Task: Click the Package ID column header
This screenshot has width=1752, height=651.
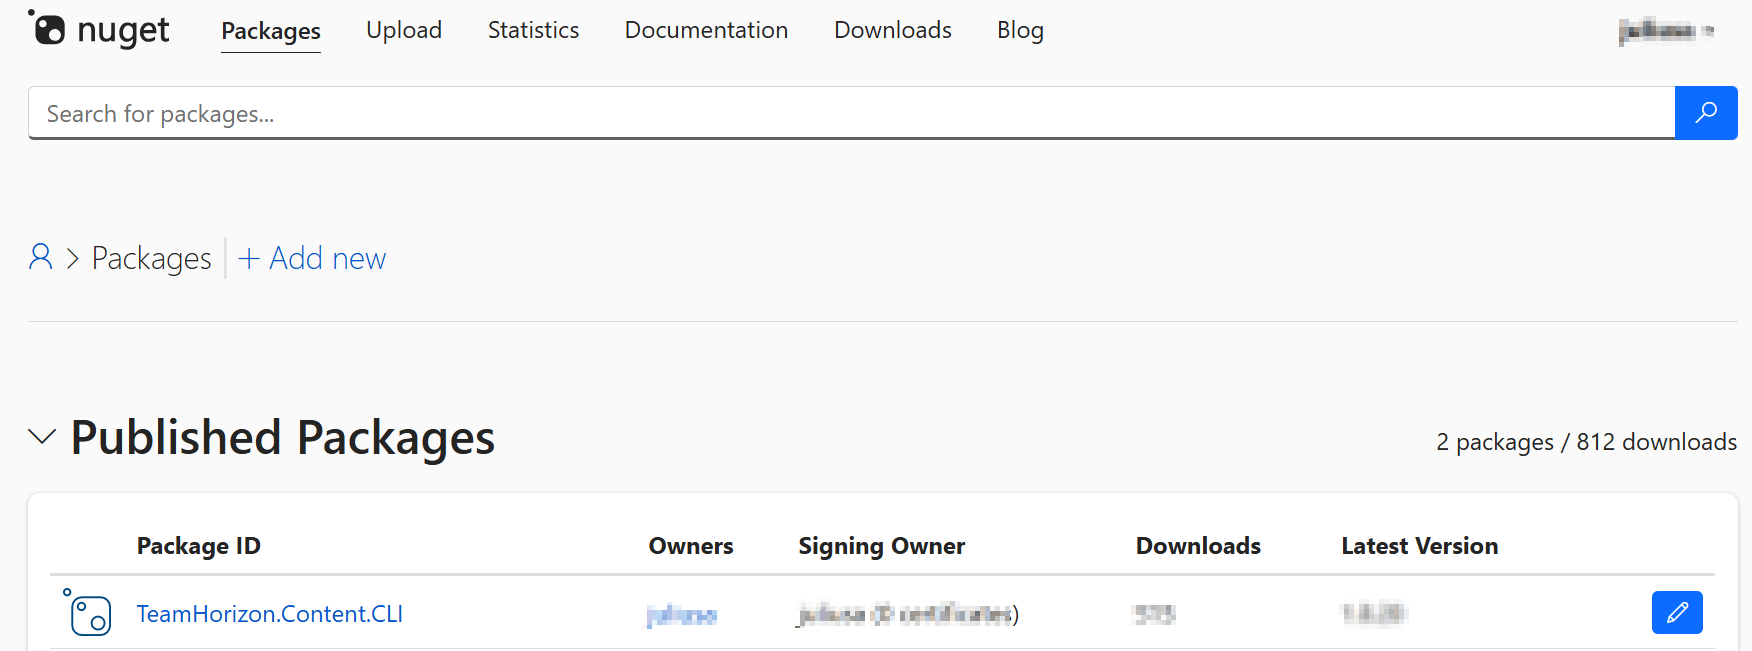Action: pos(199,546)
